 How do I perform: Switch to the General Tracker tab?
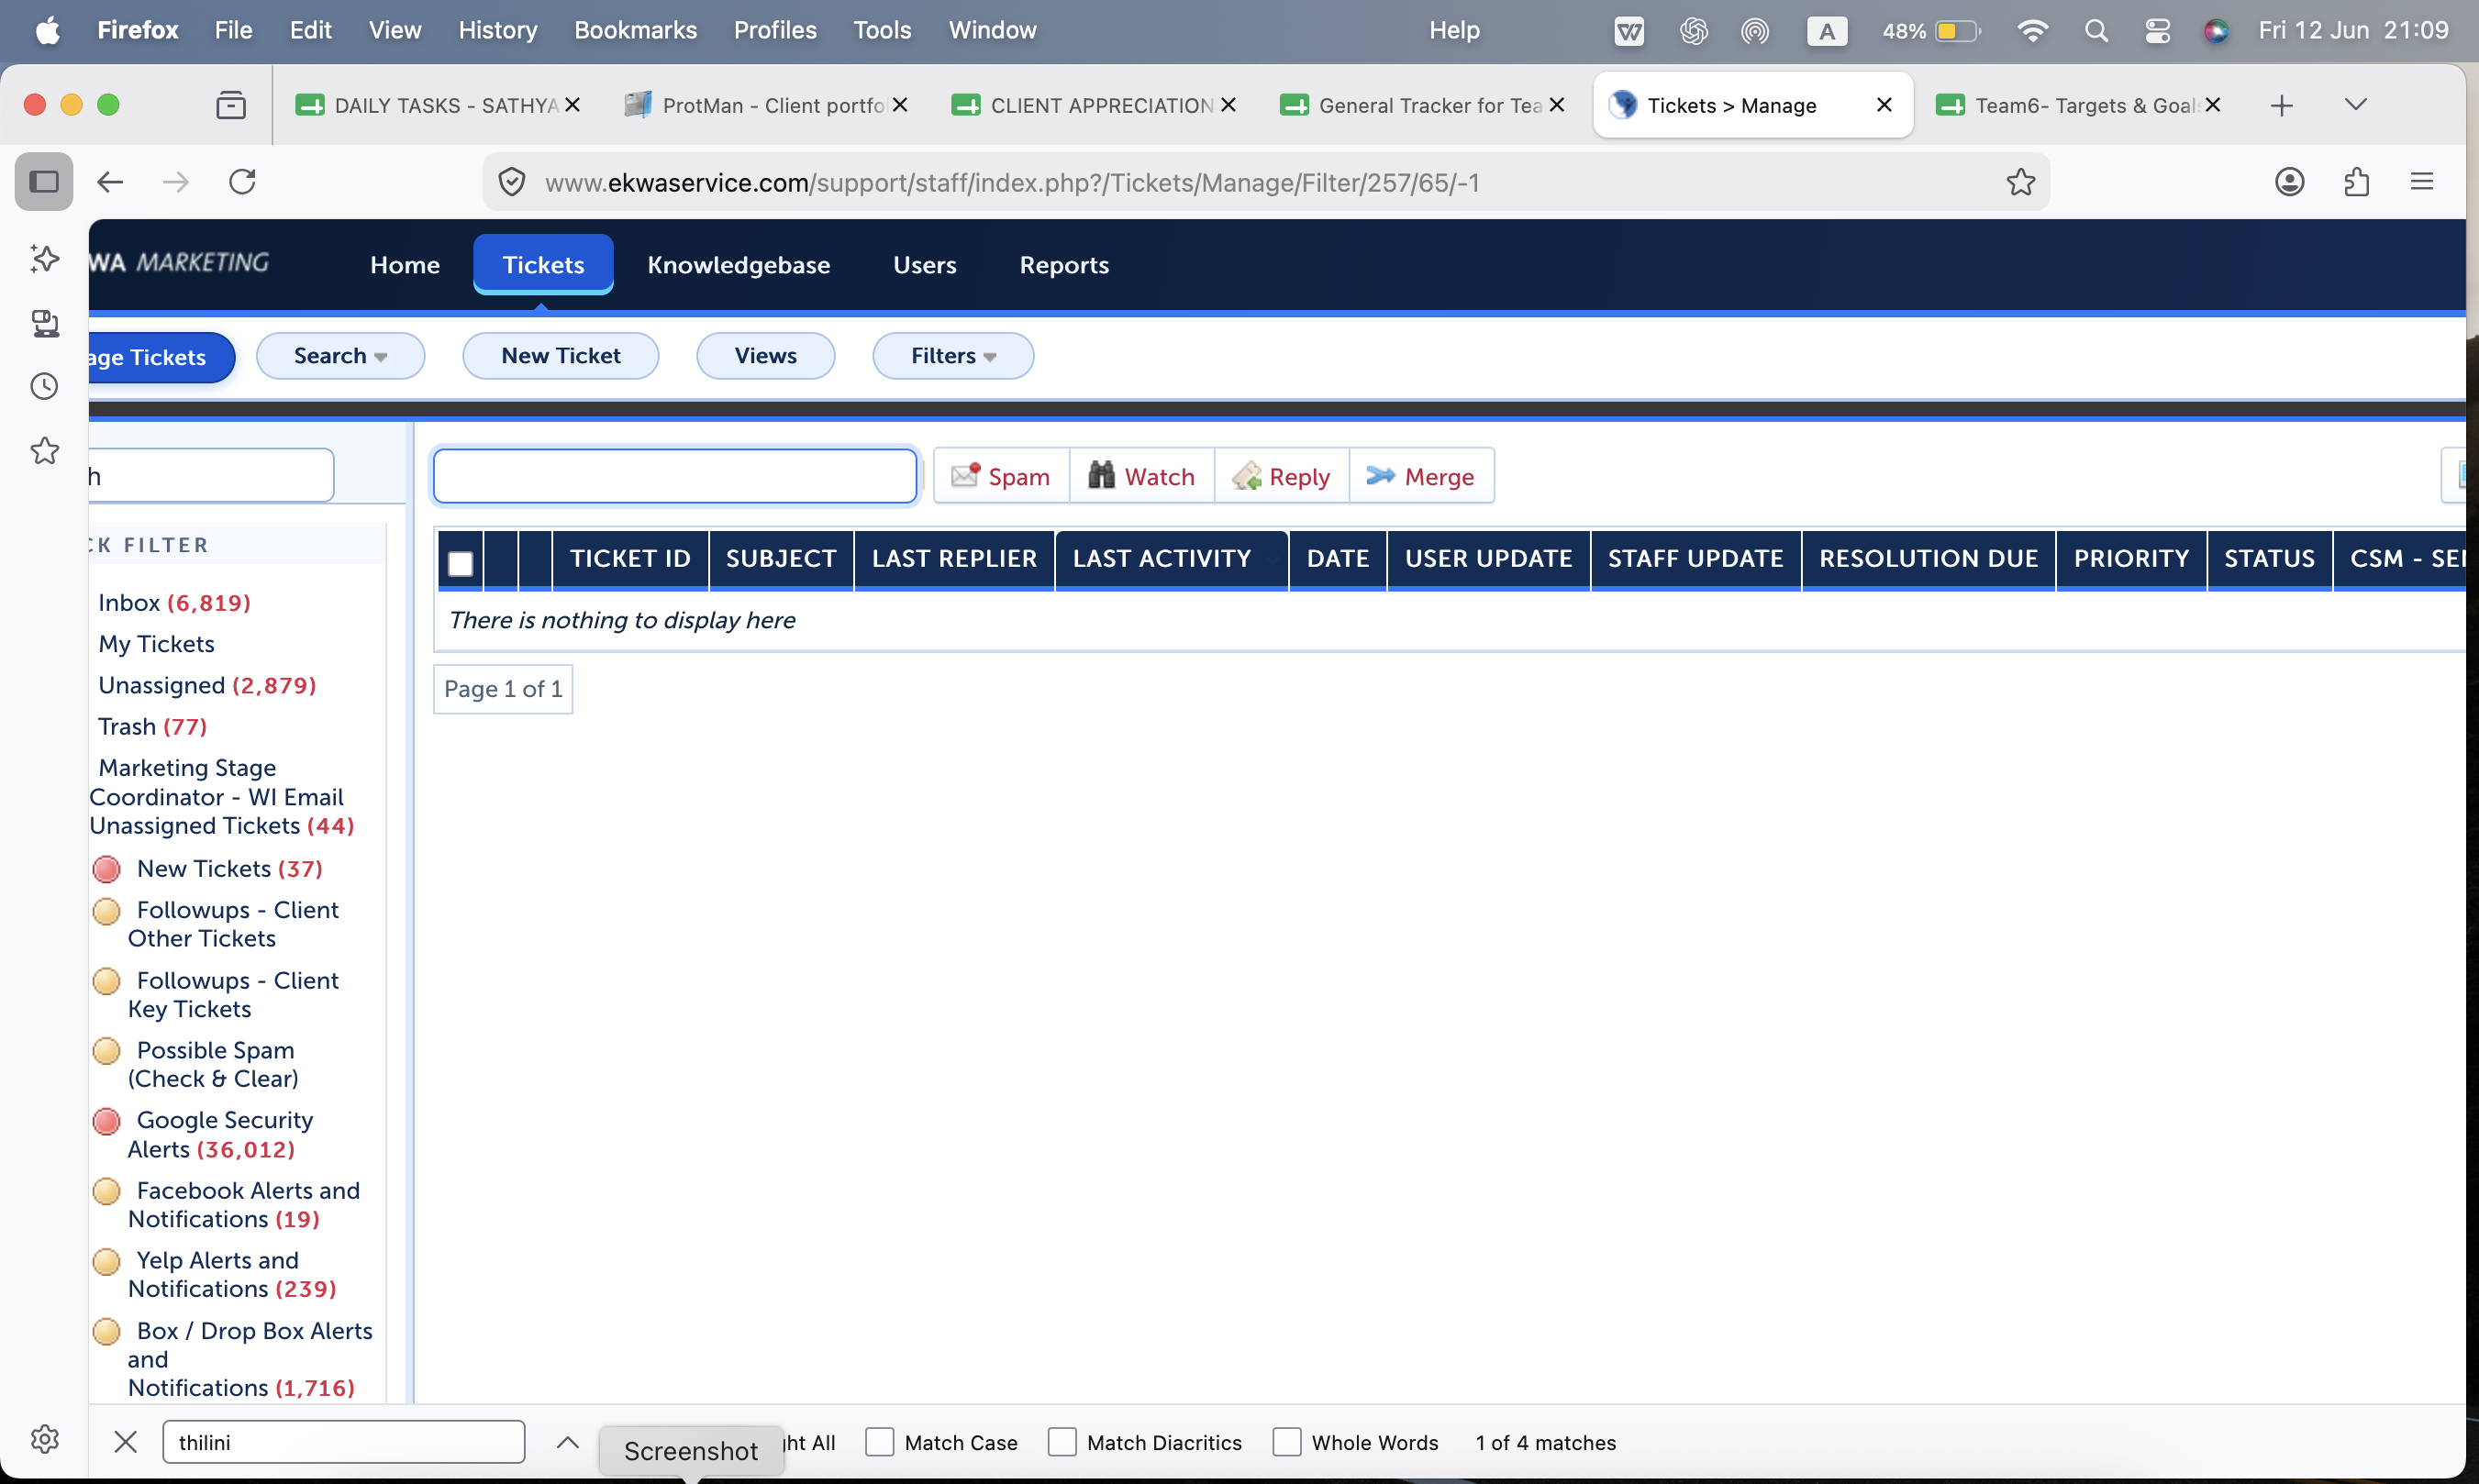coord(1423,105)
